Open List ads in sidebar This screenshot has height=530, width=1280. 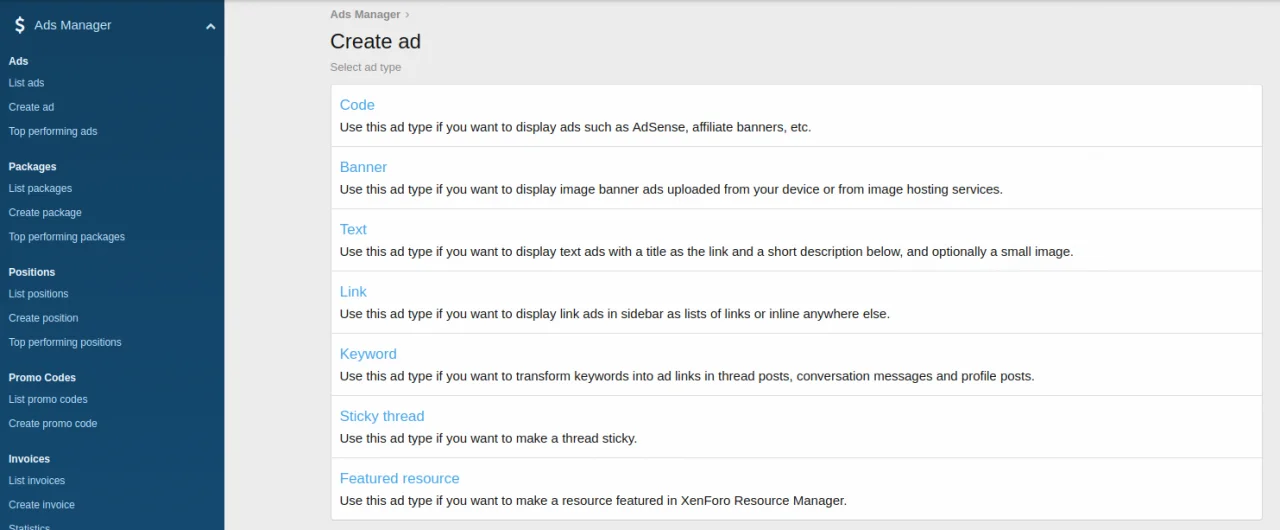click(x=26, y=83)
